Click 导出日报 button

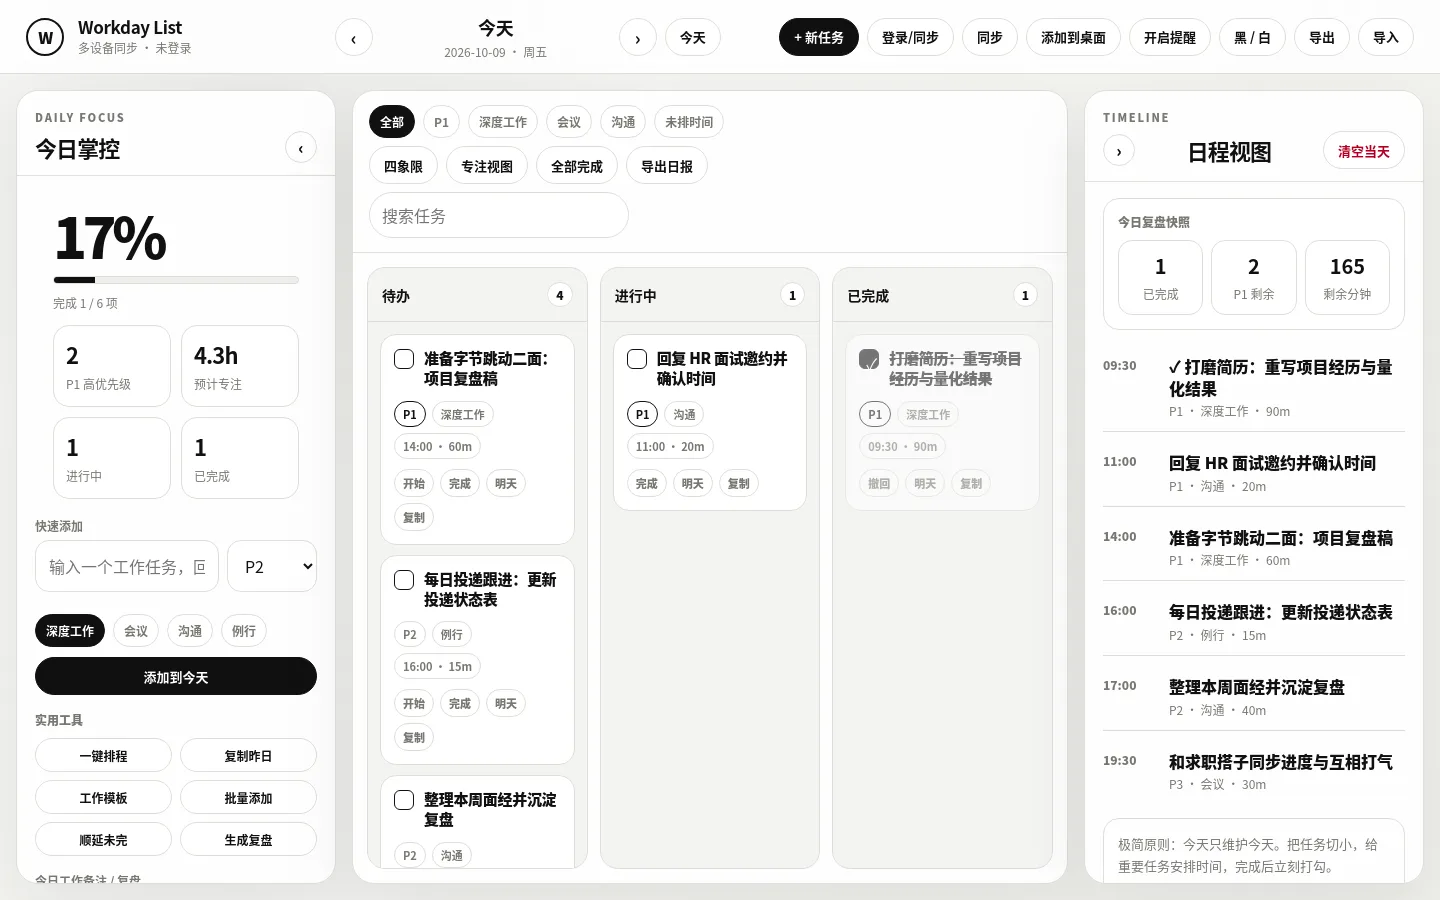pos(667,166)
